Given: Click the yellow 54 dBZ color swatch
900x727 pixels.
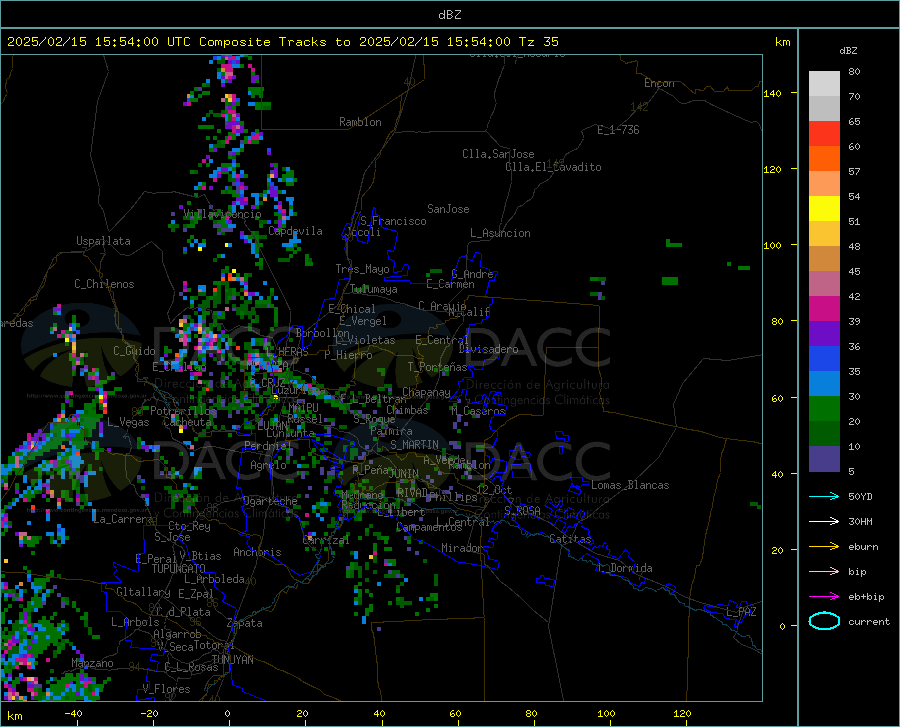Looking at the screenshot, I should point(824,209).
